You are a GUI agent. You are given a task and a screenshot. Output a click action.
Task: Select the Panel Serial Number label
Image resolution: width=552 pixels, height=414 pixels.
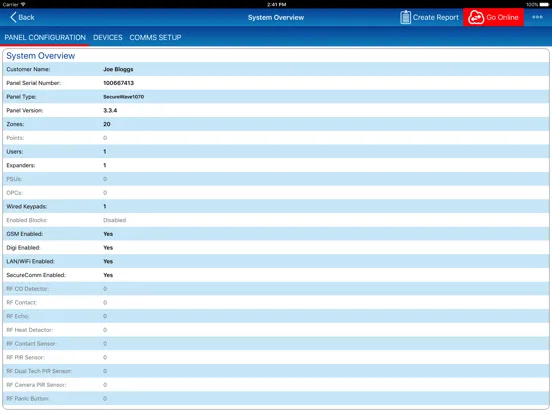tap(33, 83)
